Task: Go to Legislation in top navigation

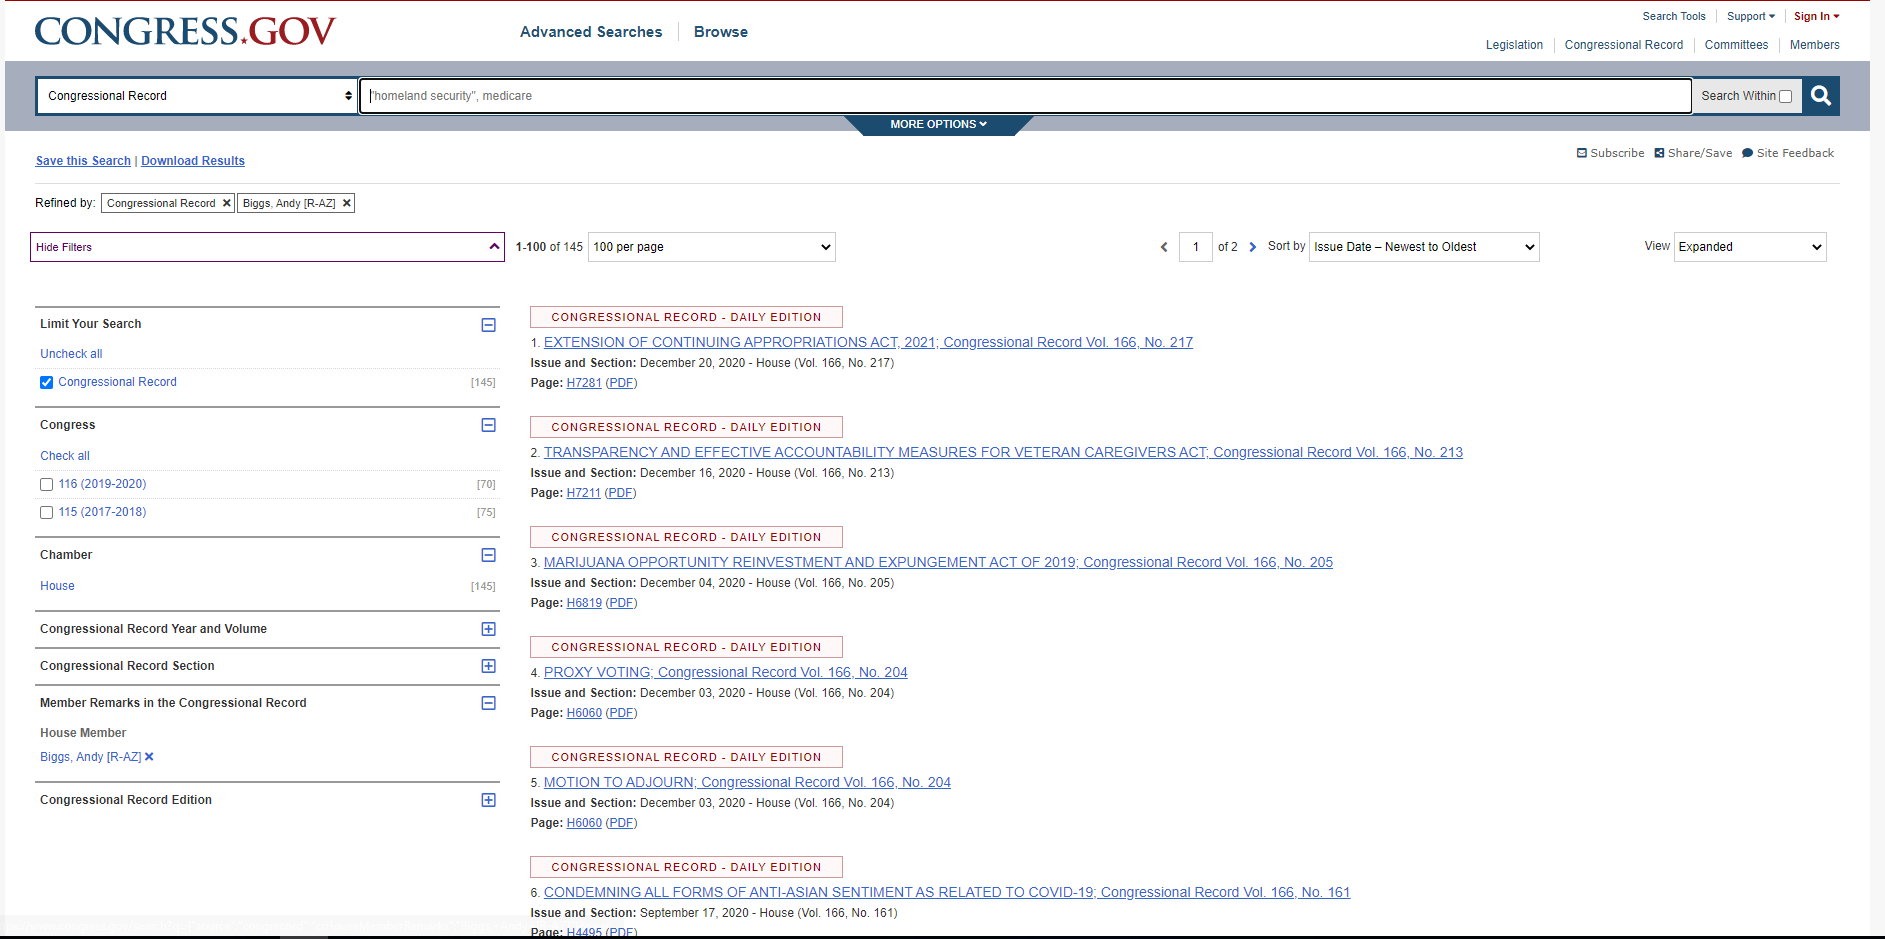Action: pyautogui.click(x=1514, y=45)
